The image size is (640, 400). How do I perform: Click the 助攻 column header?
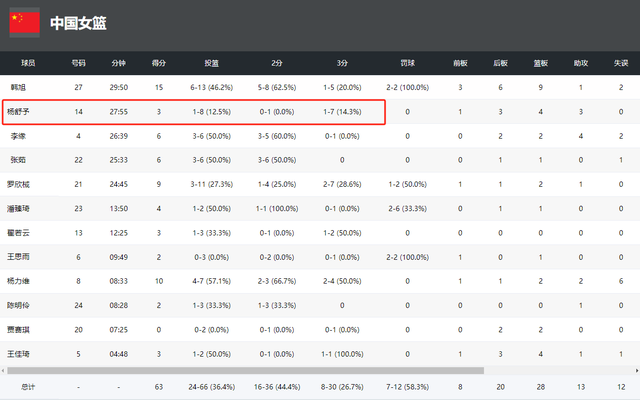click(581, 63)
